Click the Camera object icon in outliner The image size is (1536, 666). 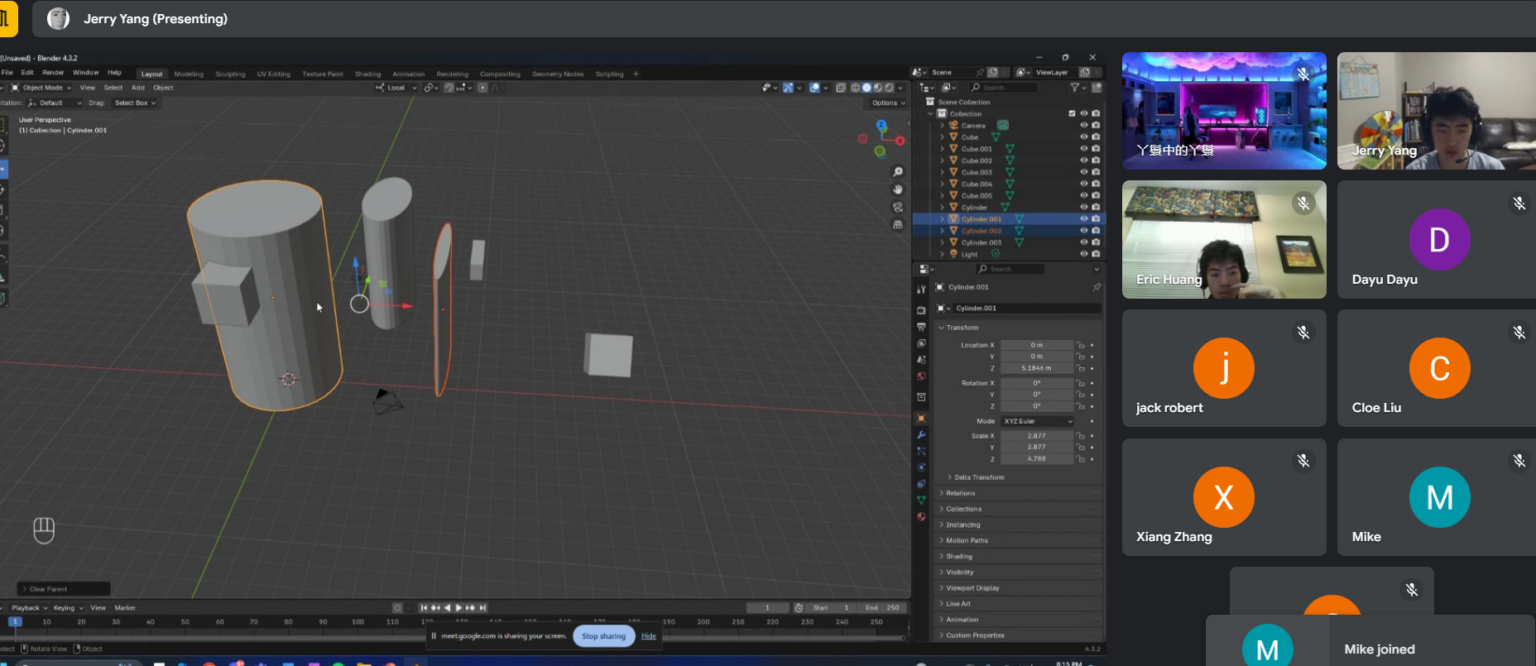[953, 125]
